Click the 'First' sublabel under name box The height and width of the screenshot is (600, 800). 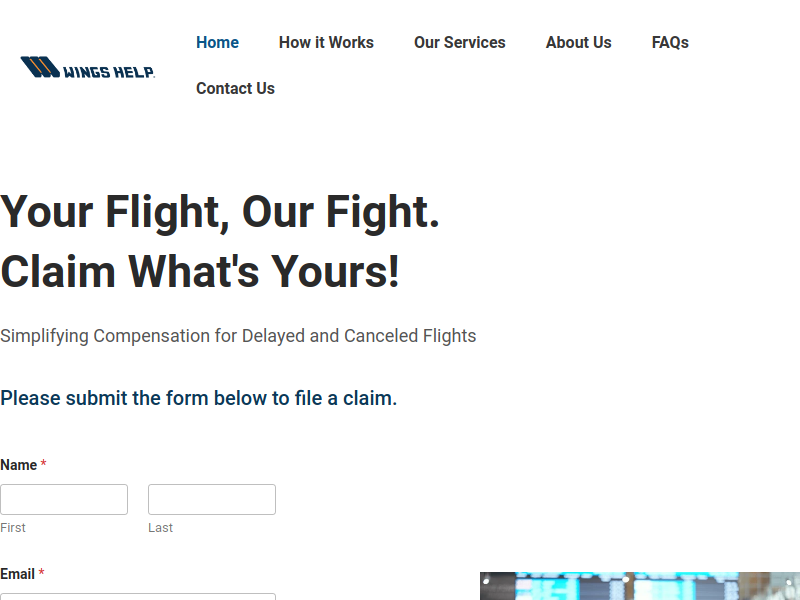[13, 528]
